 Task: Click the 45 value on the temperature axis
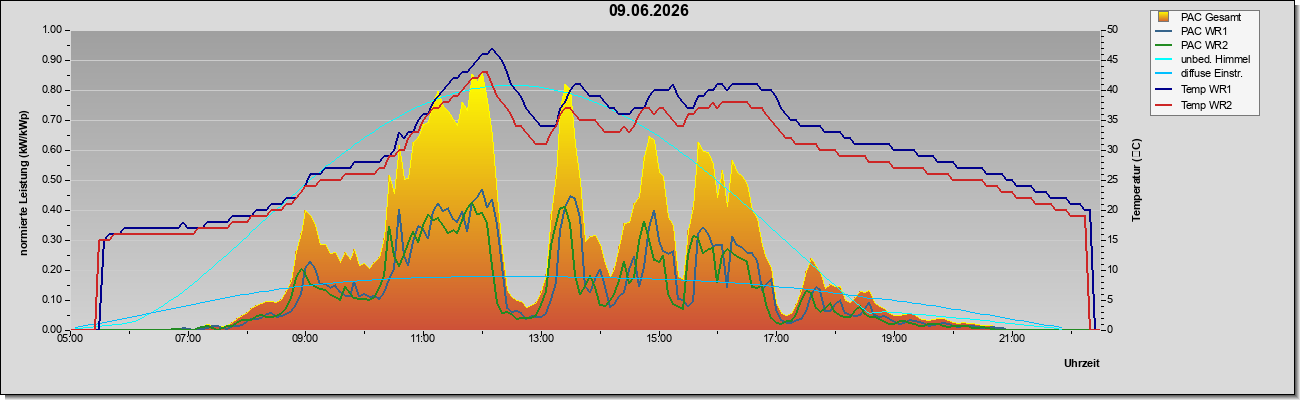[1111, 60]
